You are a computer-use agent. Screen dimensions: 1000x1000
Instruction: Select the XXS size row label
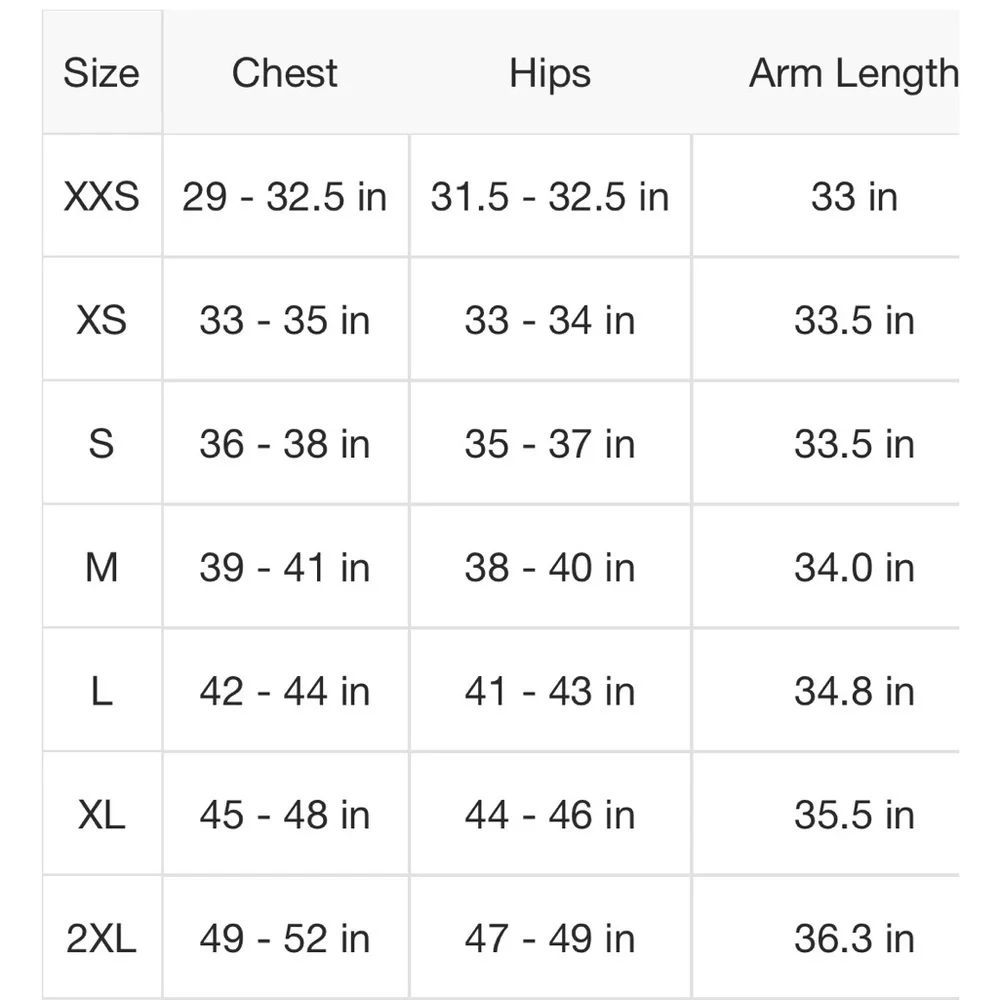[x=101, y=196]
